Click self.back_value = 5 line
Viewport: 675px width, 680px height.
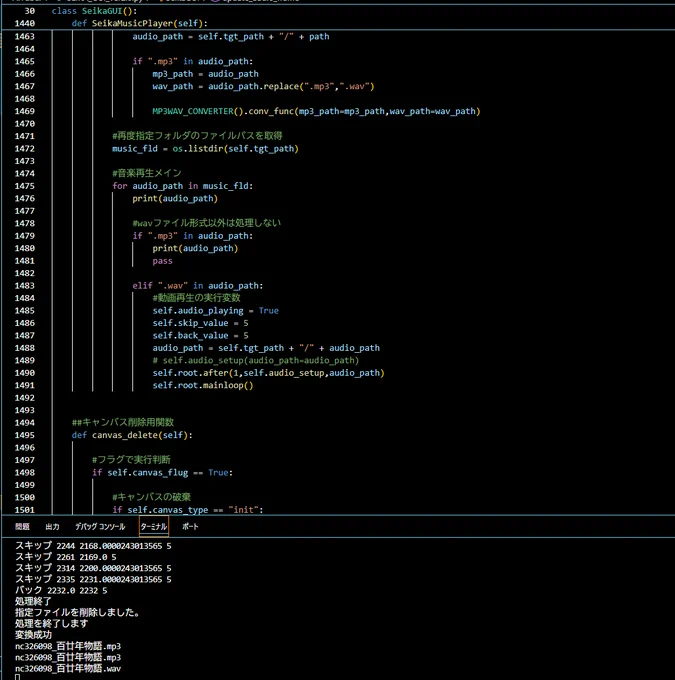pyautogui.click(x=200, y=336)
